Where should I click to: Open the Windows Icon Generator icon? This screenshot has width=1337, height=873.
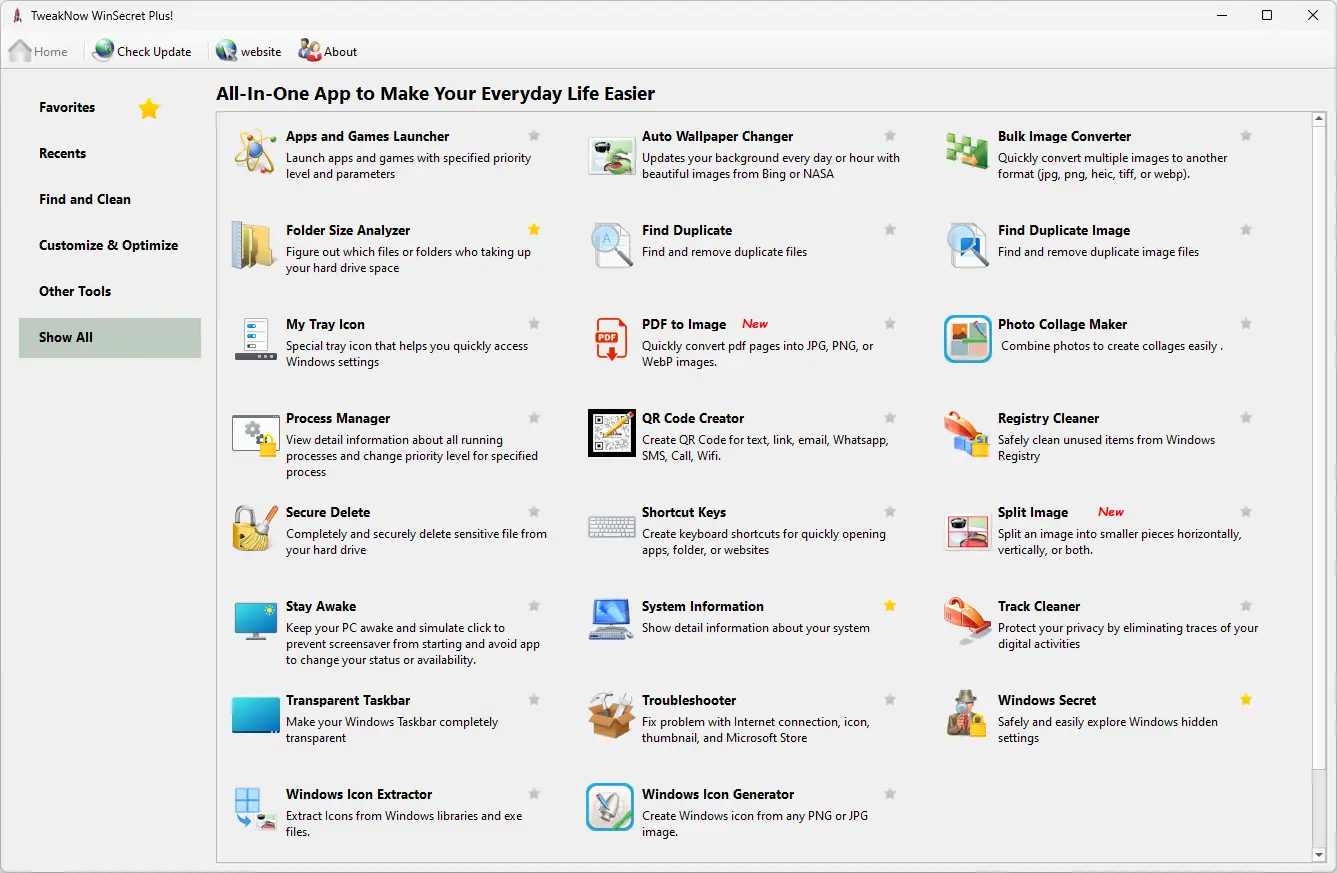tap(611, 809)
